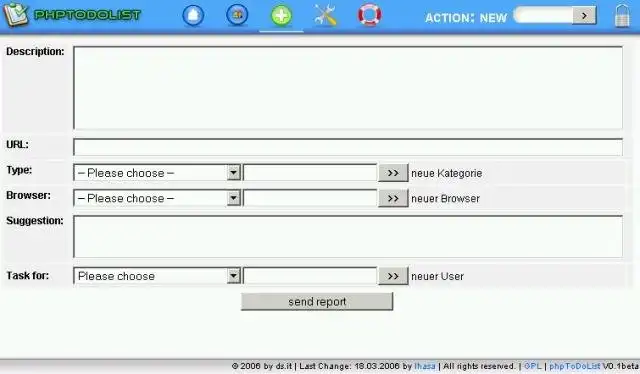Viewport: 640px width, 374px height.
Task: Click the URL input field
Action: tap(348, 147)
